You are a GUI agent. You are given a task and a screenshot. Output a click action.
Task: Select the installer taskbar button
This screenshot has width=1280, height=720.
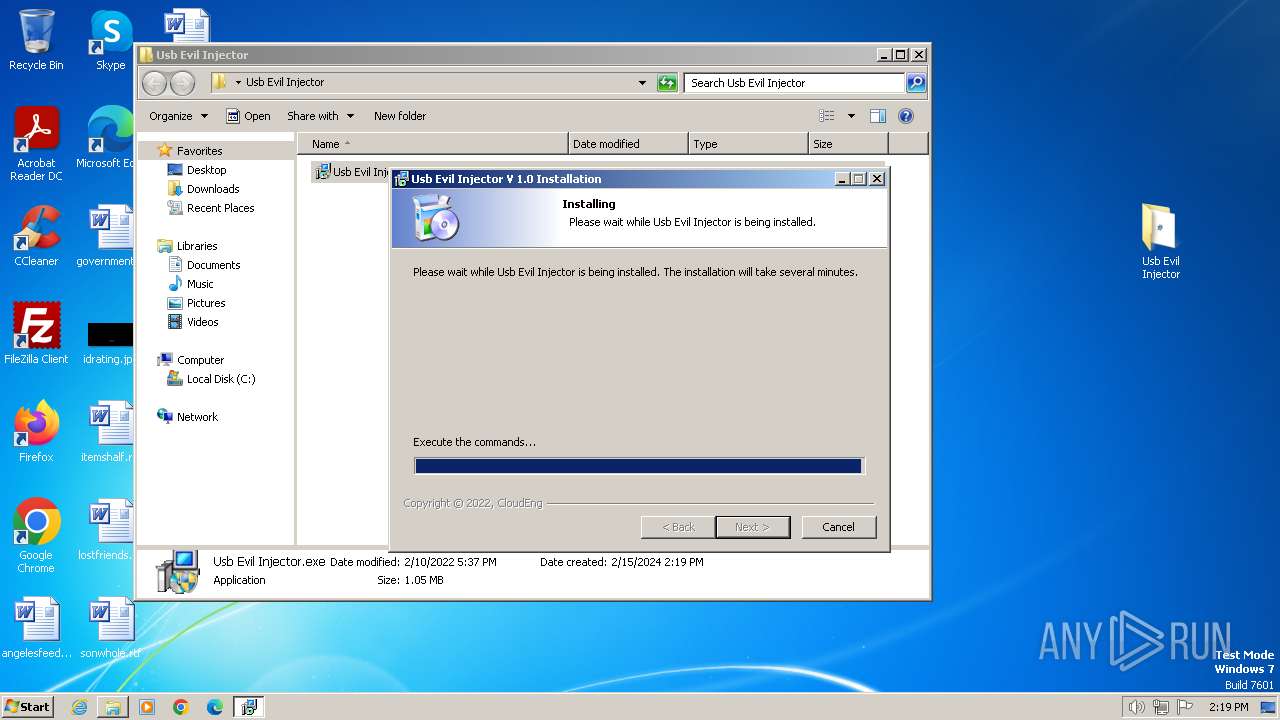249,707
